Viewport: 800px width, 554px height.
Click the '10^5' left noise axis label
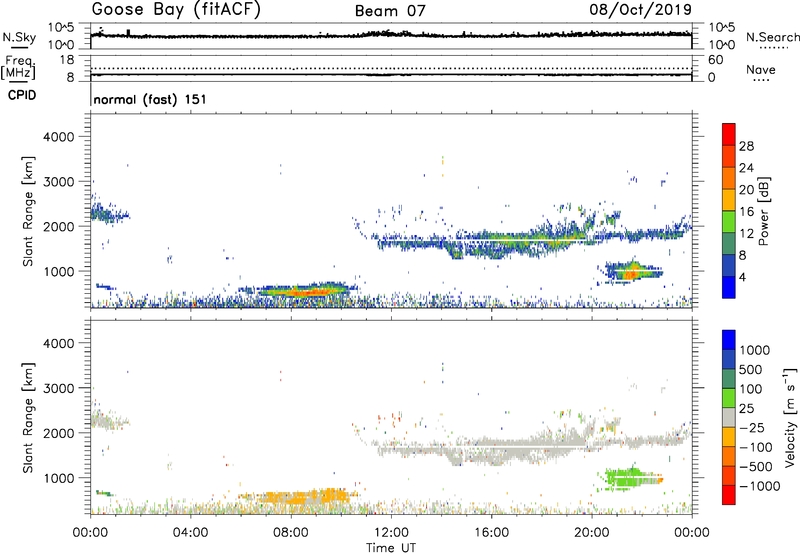[61, 27]
